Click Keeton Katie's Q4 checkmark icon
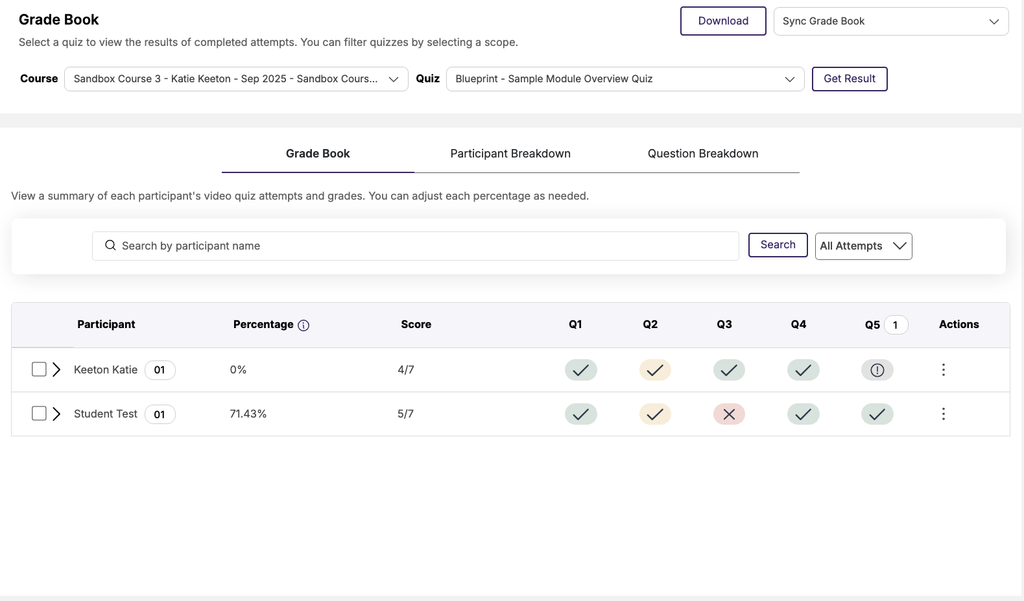The width and height of the screenshot is (1024, 601). click(803, 370)
